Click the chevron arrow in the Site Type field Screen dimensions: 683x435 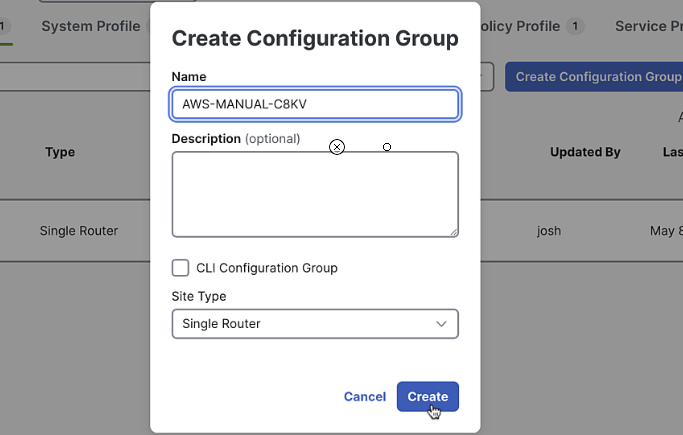(x=441, y=324)
